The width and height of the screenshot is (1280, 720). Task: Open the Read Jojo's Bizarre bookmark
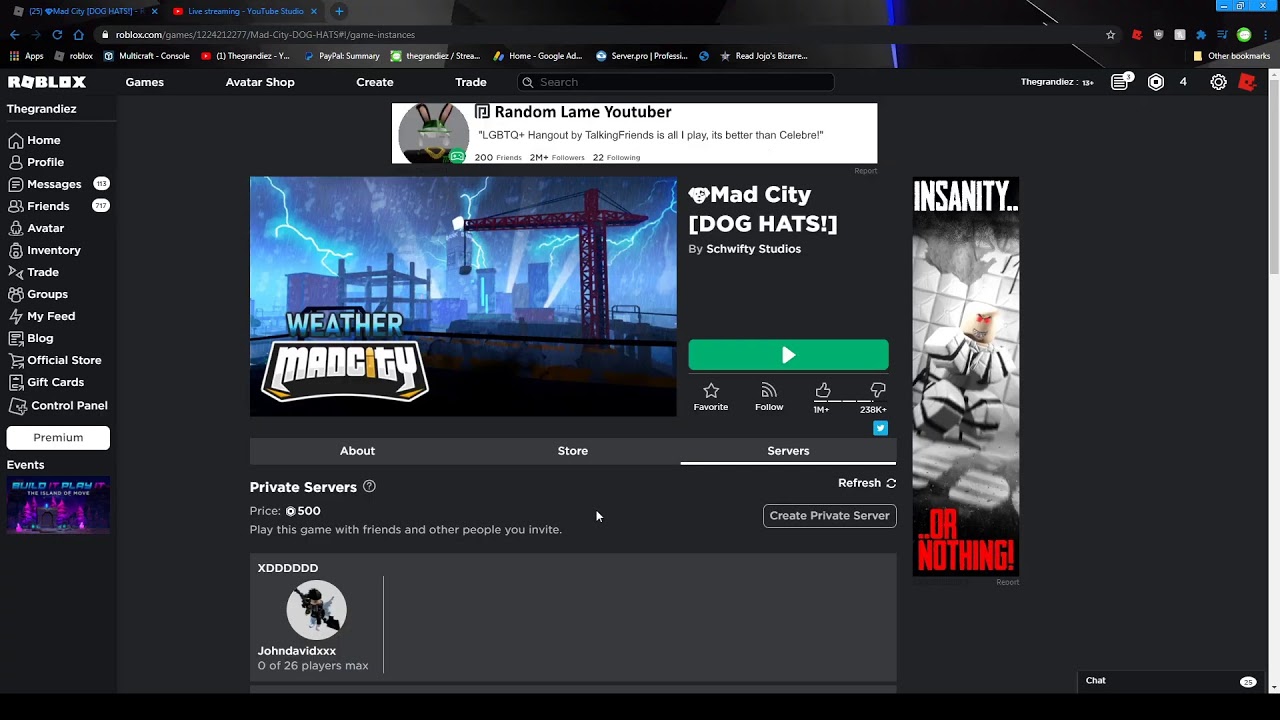(x=764, y=56)
